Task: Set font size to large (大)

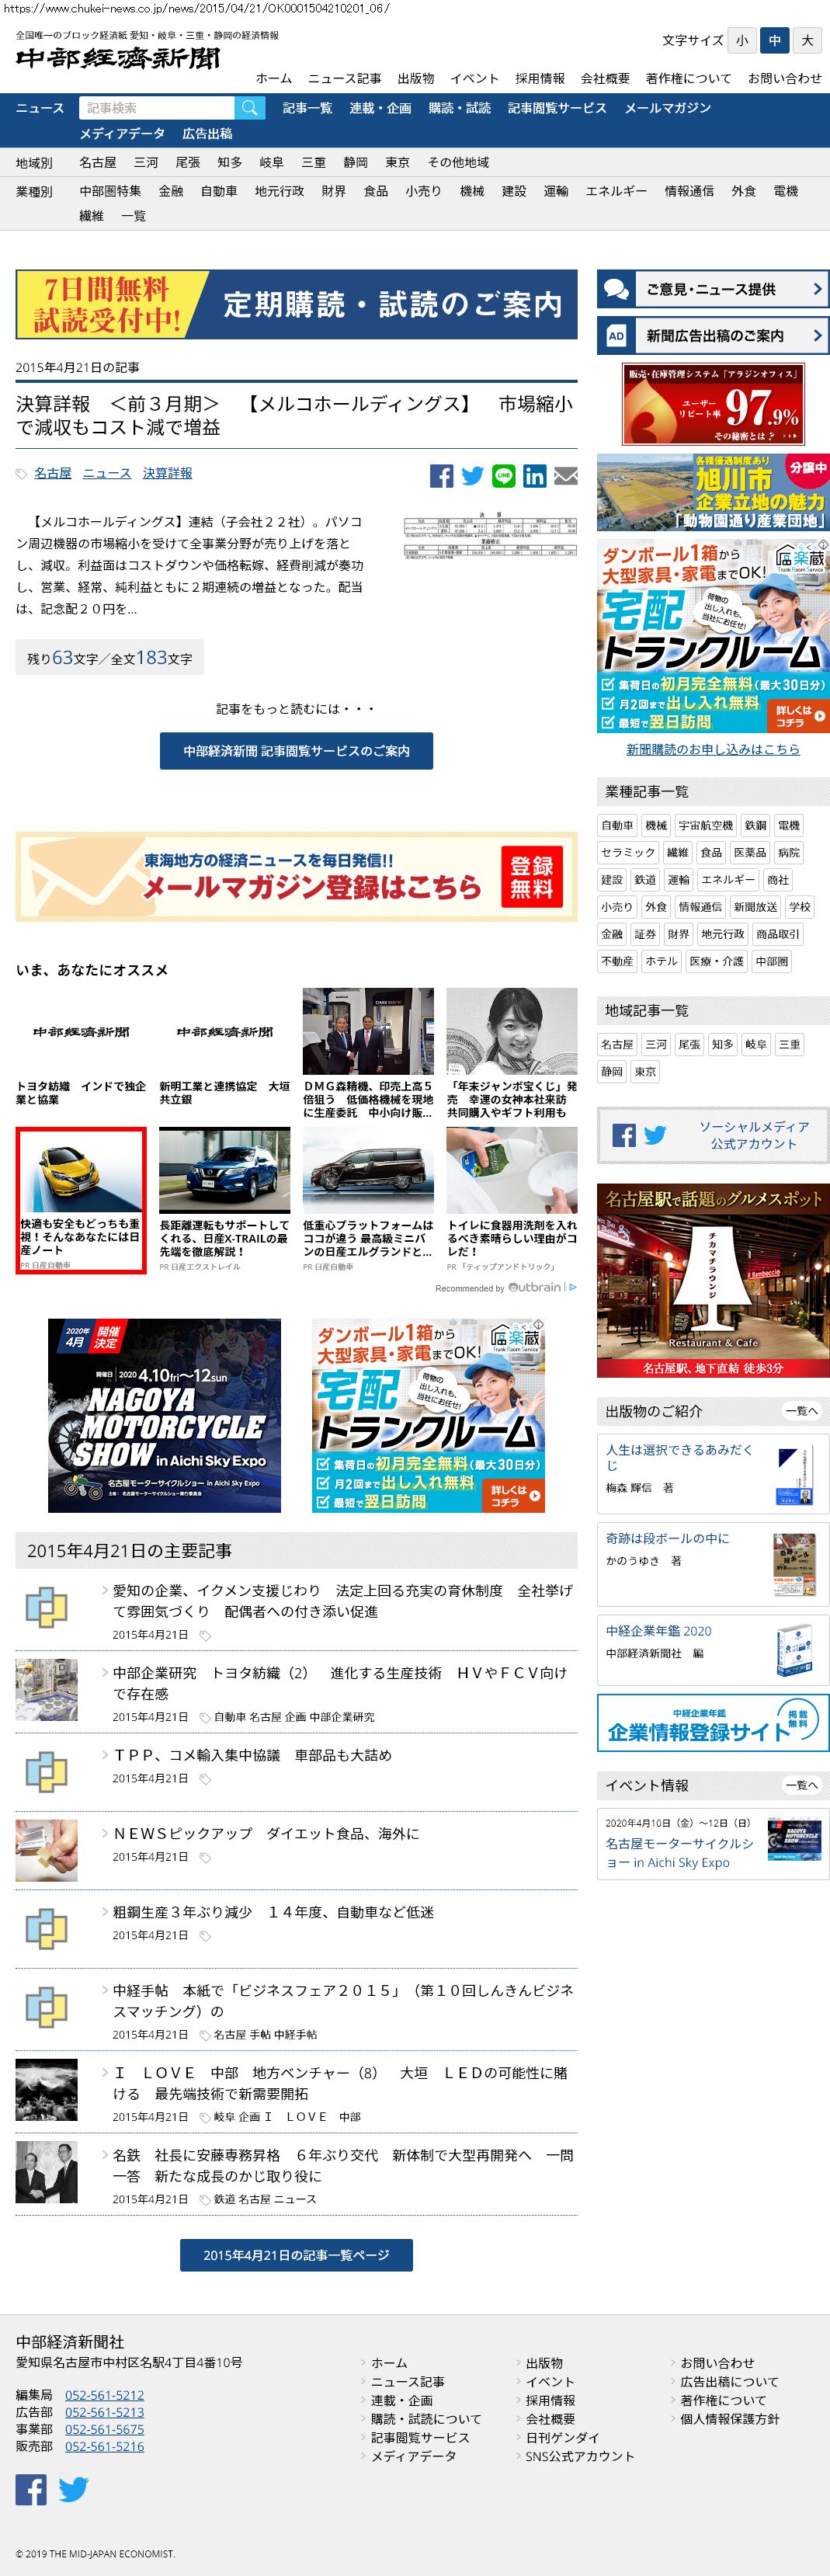Action: [807, 40]
